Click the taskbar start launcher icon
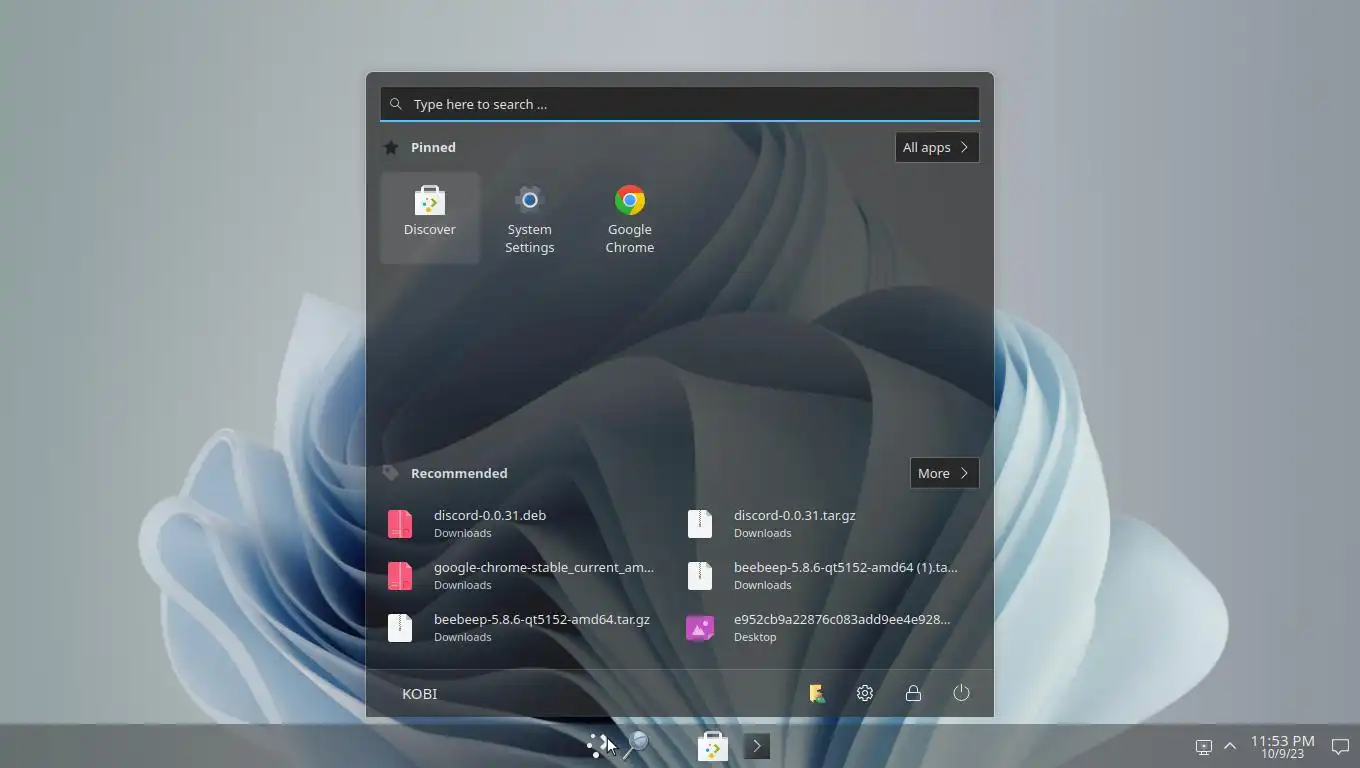Screen dimensions: 1360x768 598,745
